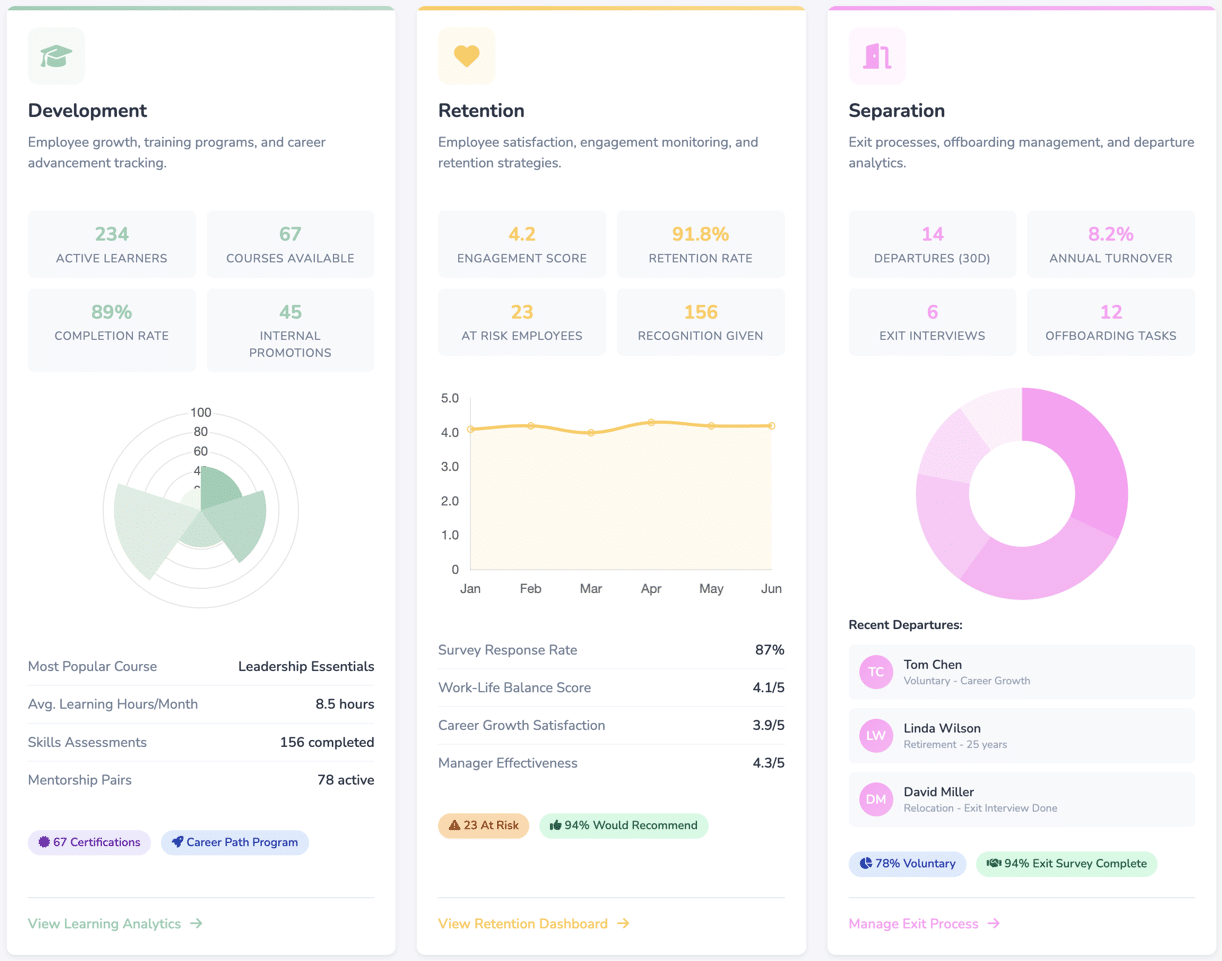The height and width of the screenshot is (961, 1222).
Task: Click the thumbs-up on 94% Would Recommend
Action: [x=556, y=825]
